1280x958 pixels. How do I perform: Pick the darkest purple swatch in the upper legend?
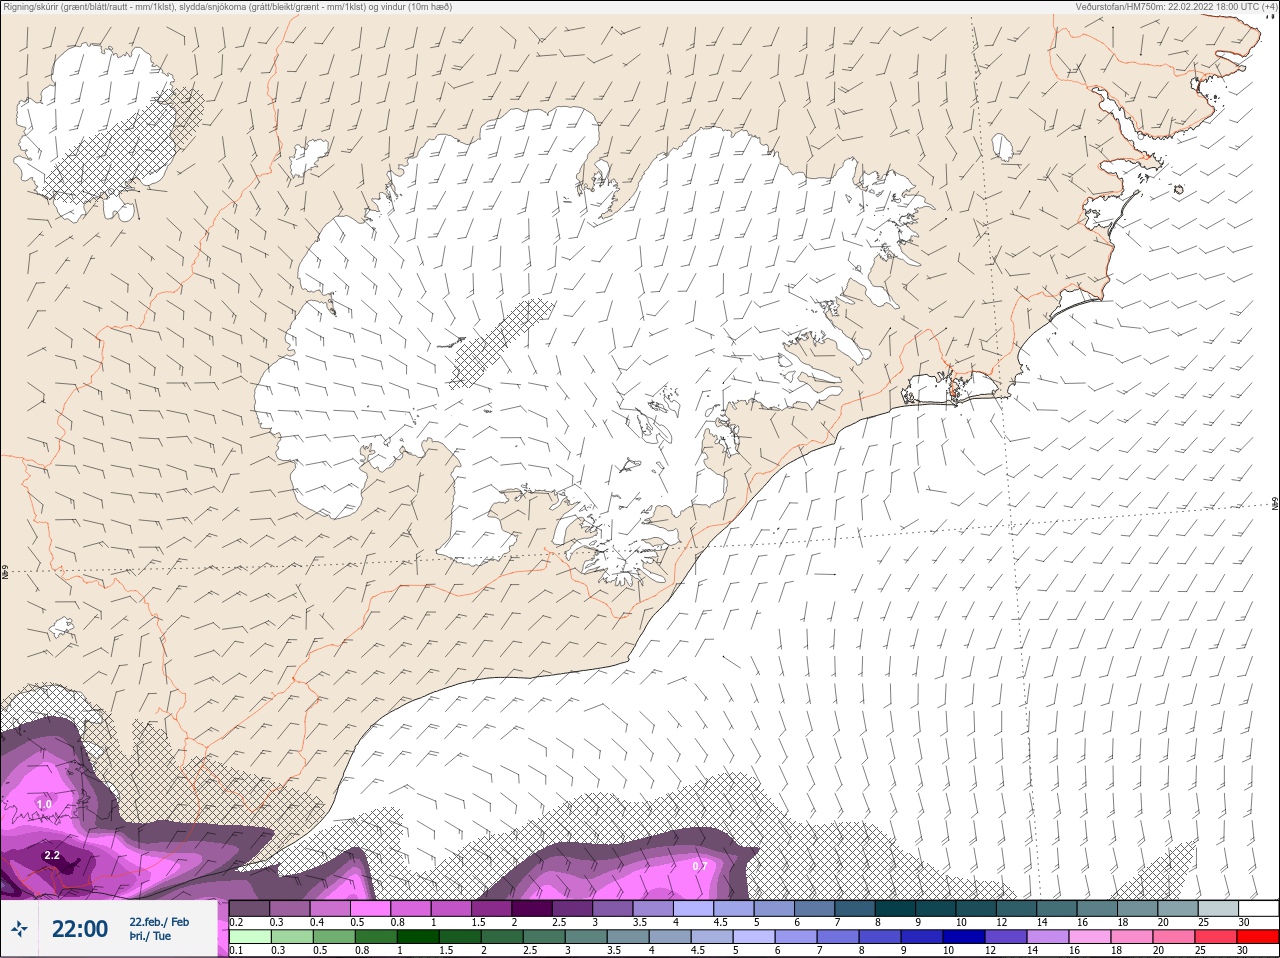[533, 909]
